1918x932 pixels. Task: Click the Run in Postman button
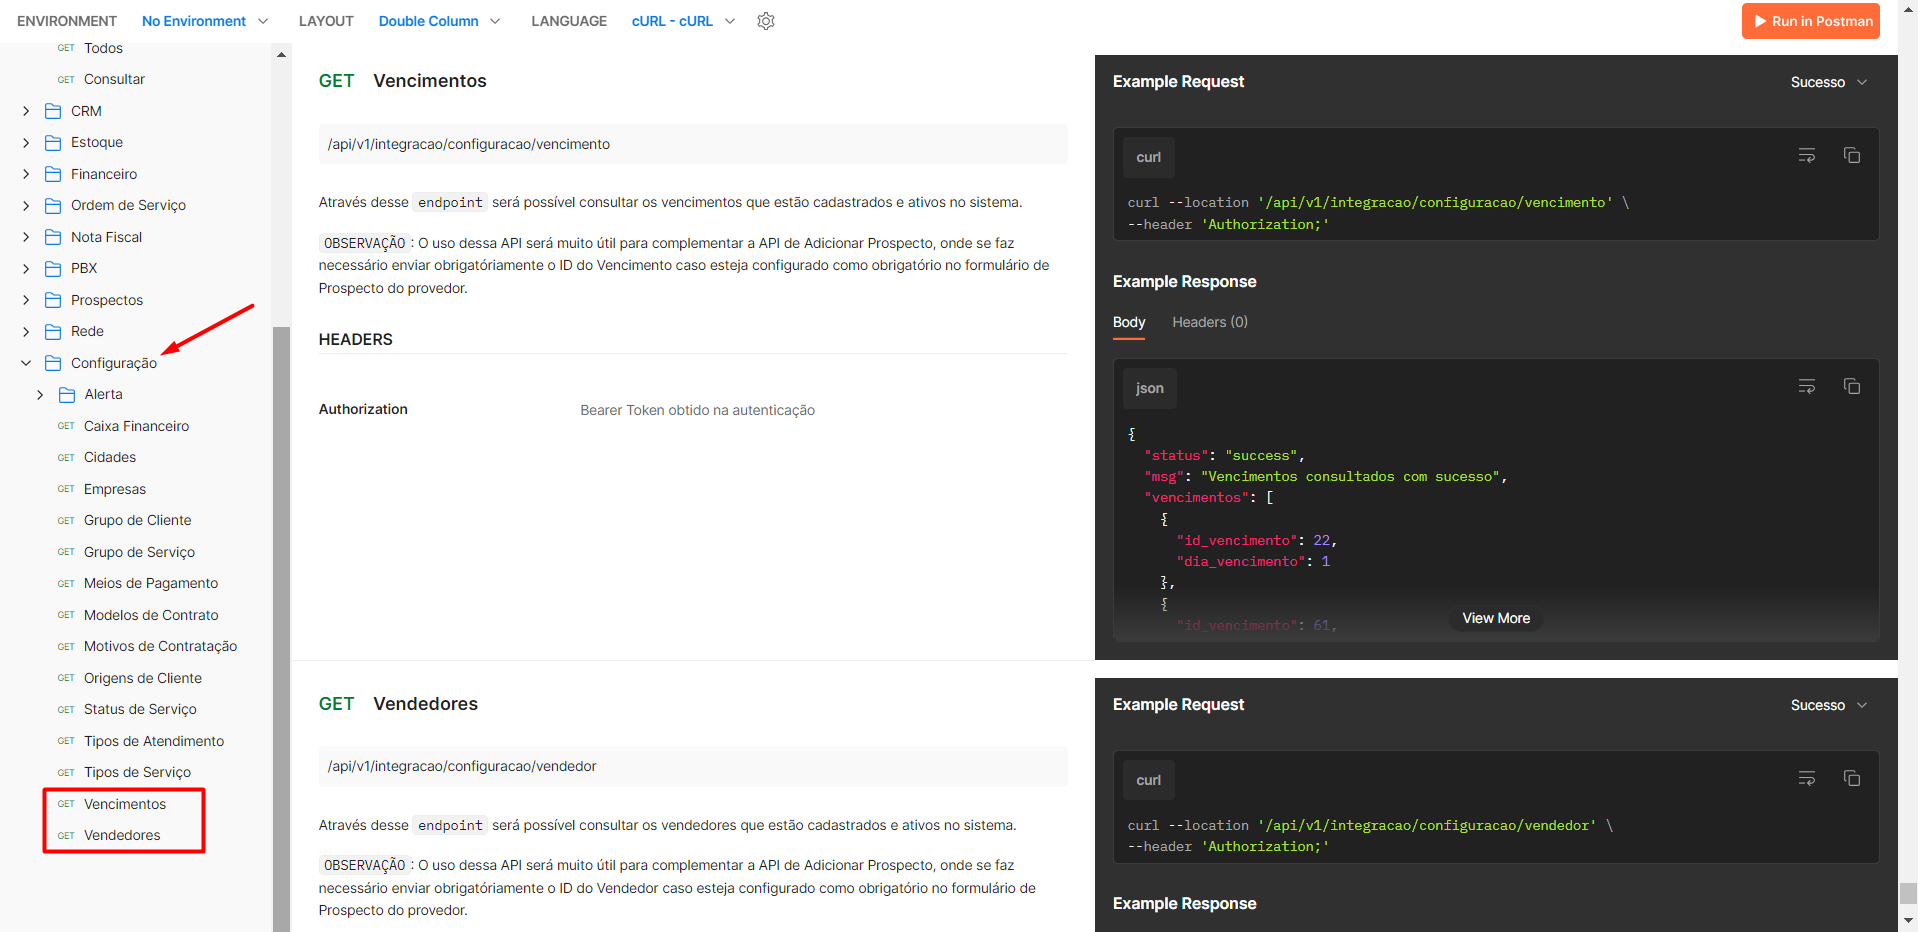coord(1811,21)
